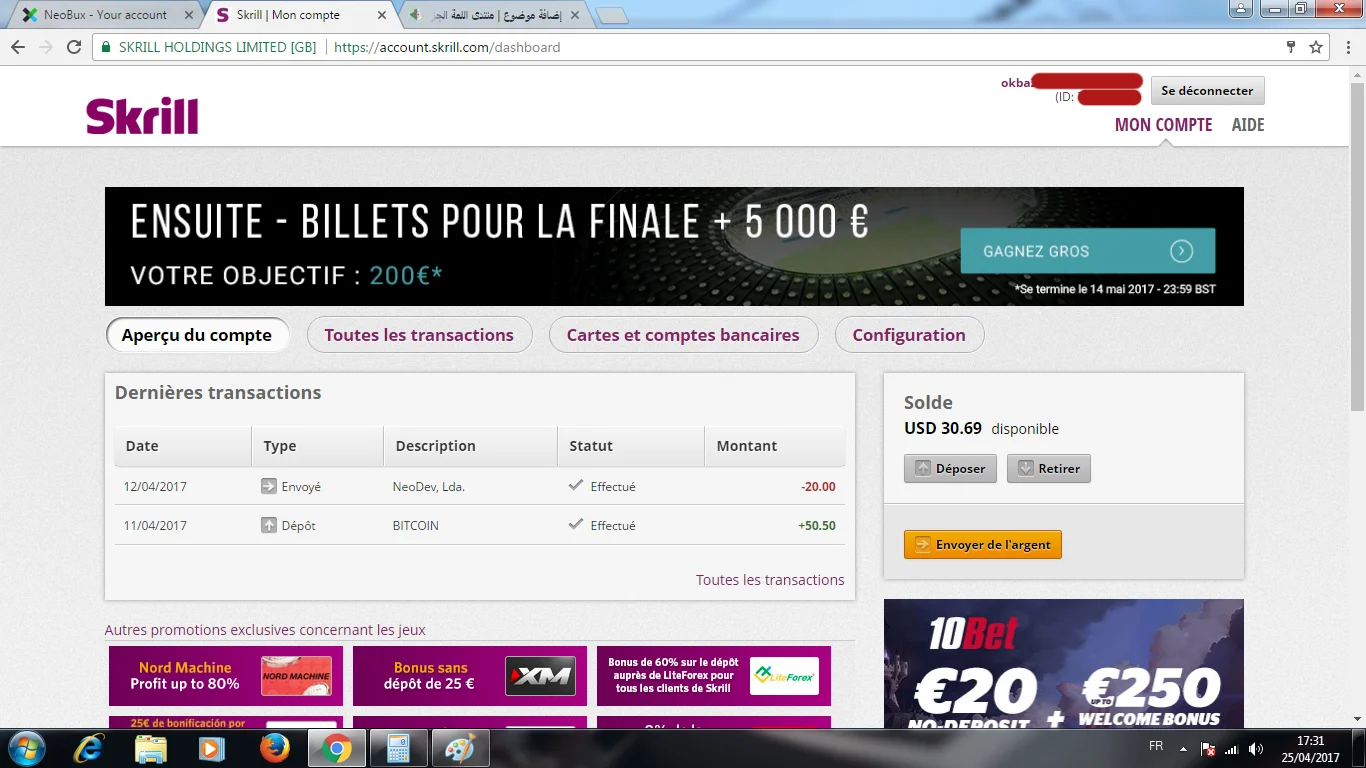Select Cartes et comptes bancaires tab
1366x768 pixels.
point(683,335)
